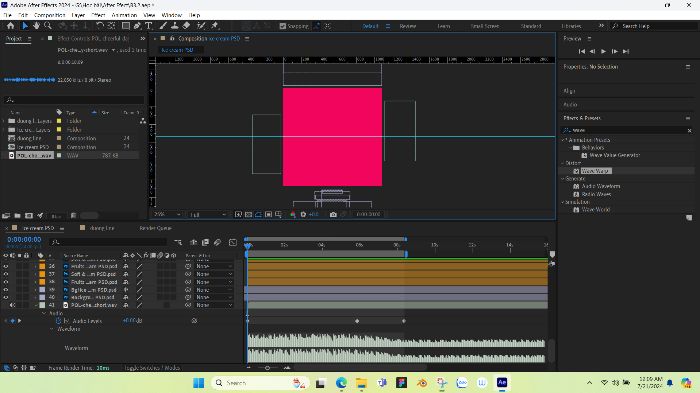Viewport: 700px width, 393px height.
Task: Hide layer 40 using its eye icon
Action: point(6,297)
